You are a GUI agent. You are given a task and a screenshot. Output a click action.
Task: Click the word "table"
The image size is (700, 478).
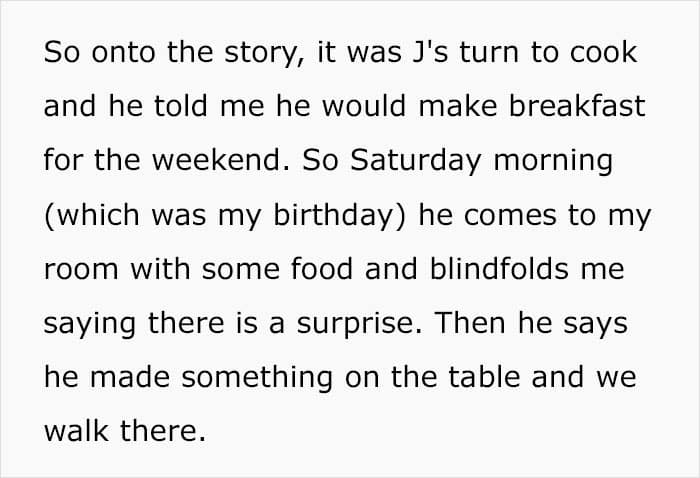pos(484,377)
